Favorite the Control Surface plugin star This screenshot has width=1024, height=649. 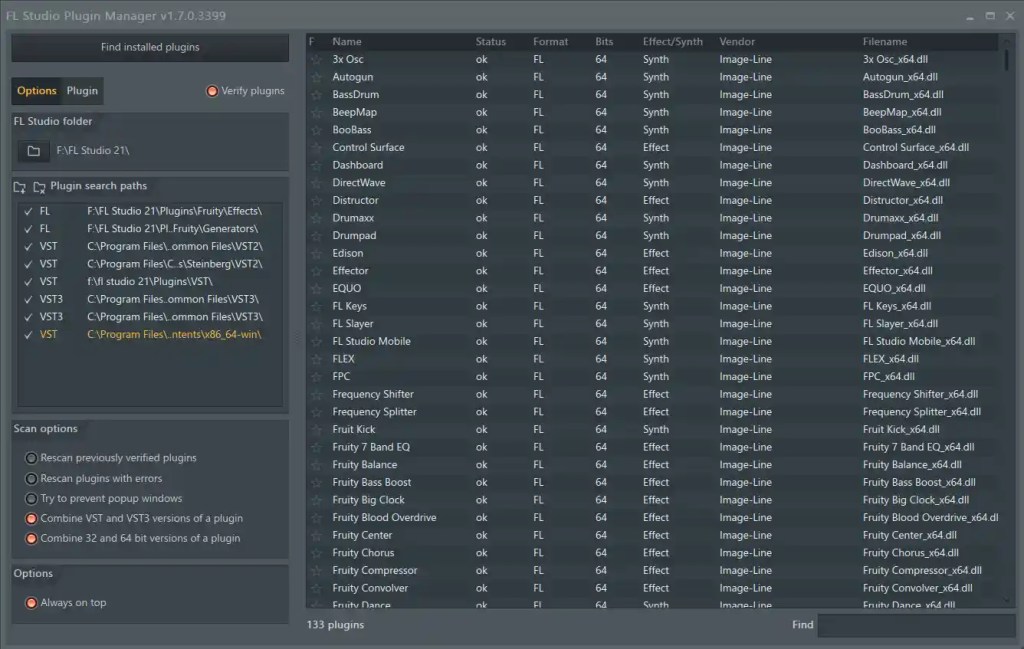click(317, 148)
